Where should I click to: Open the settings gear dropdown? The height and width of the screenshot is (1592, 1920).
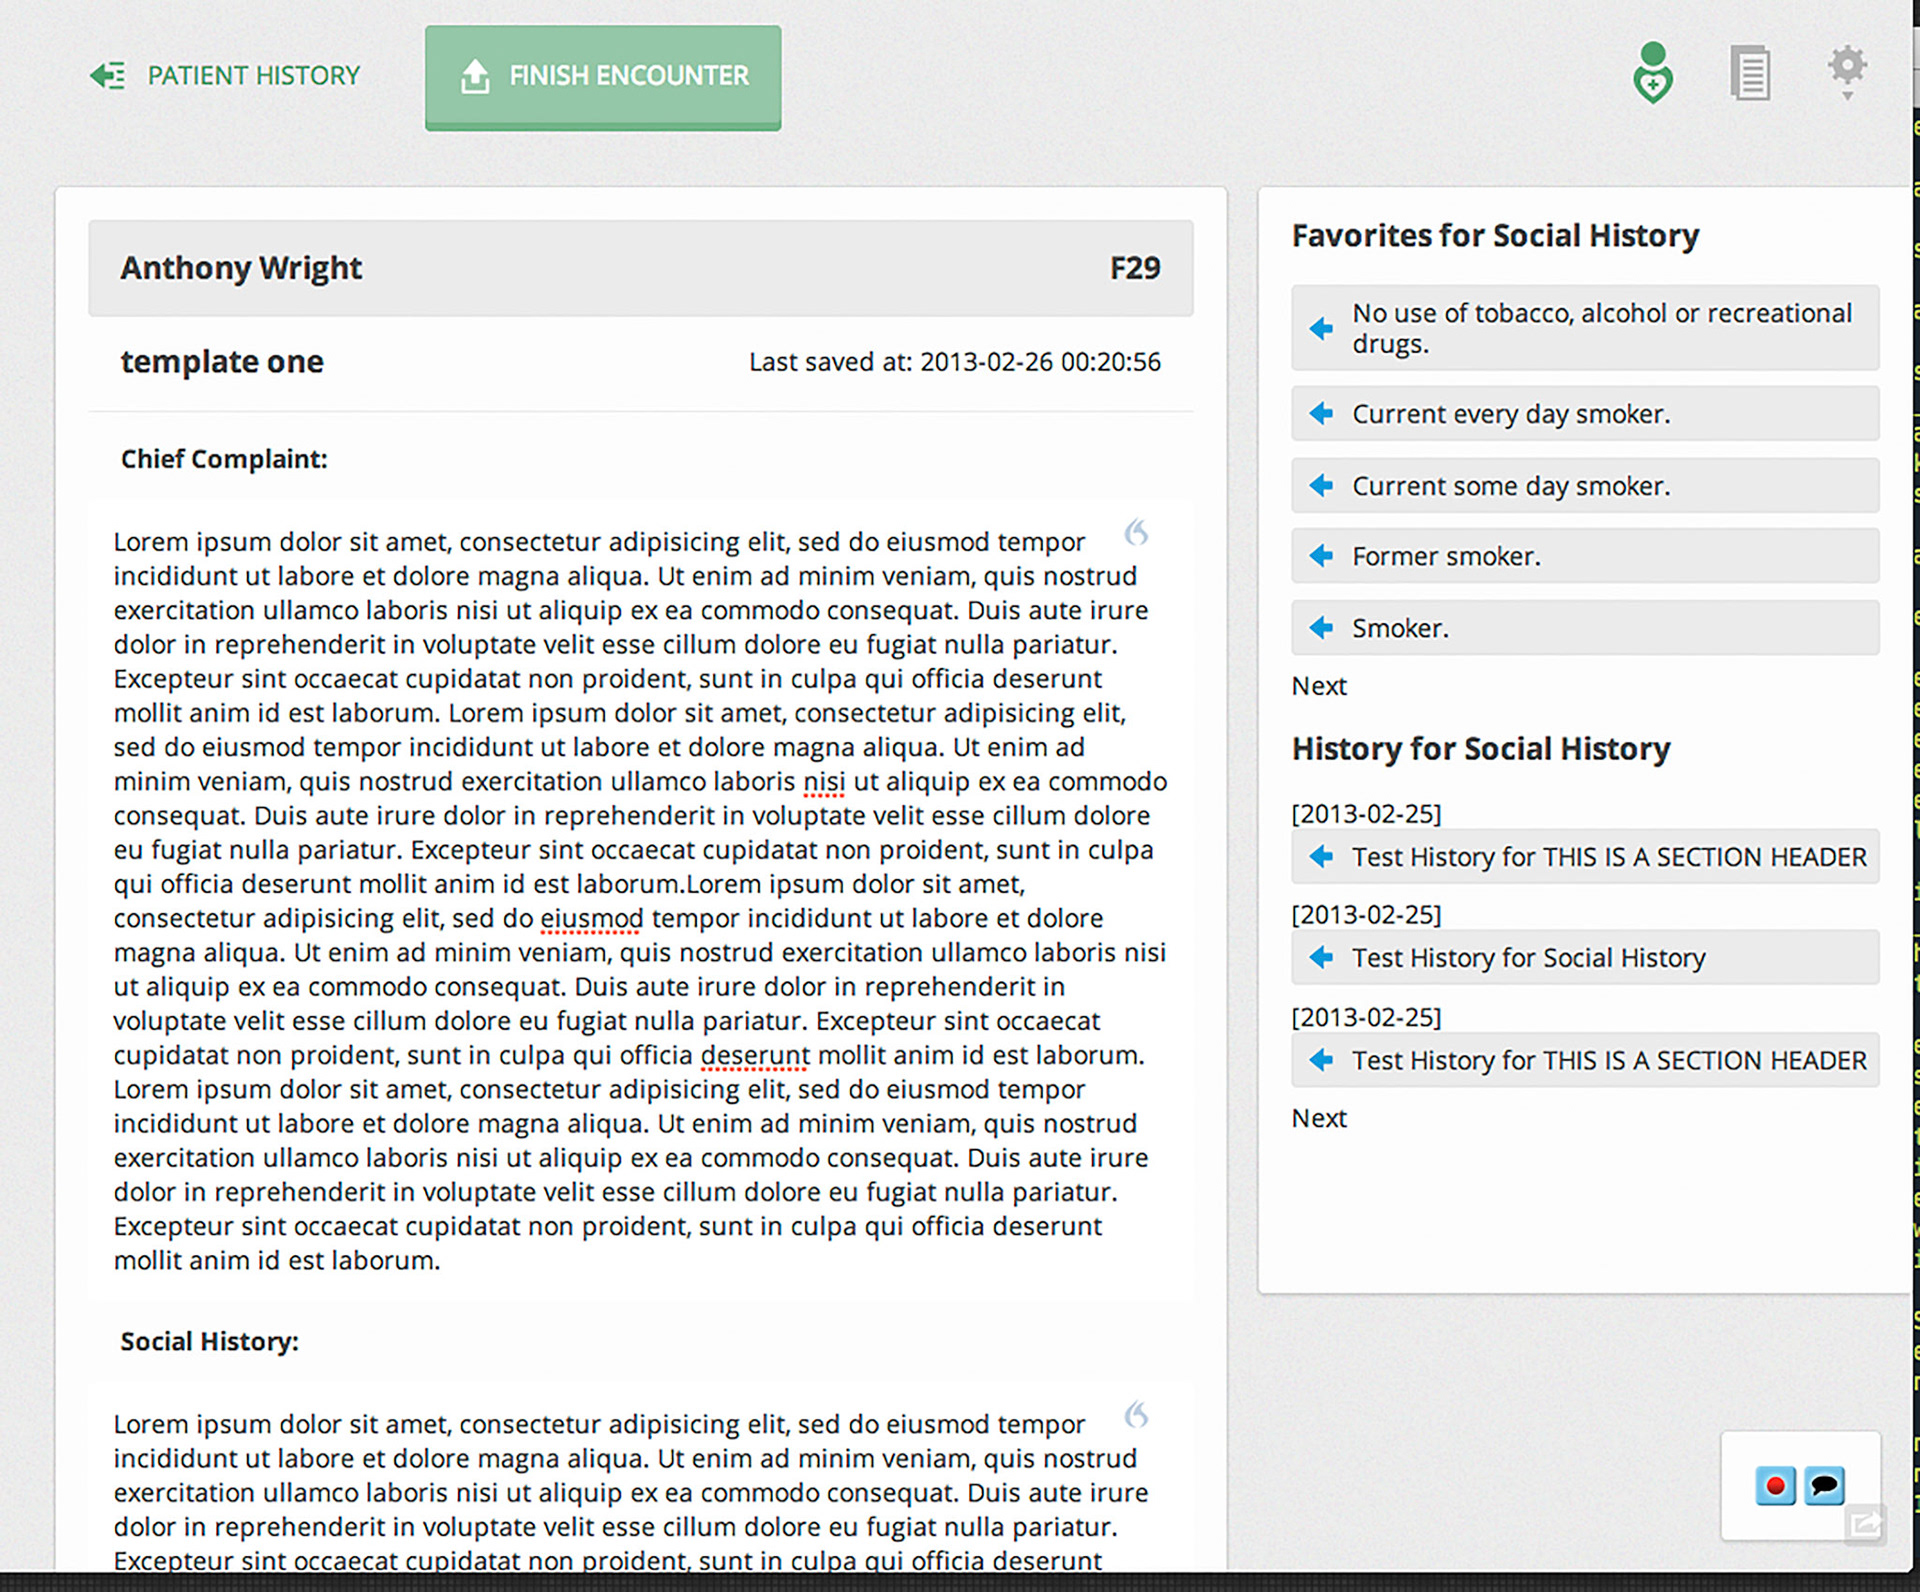click(x=1846, y=70)
